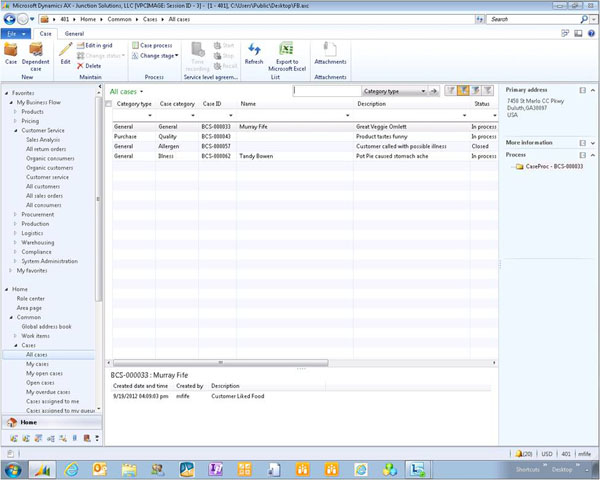Create a Dependent case from the ribbon

pos(35,50)
